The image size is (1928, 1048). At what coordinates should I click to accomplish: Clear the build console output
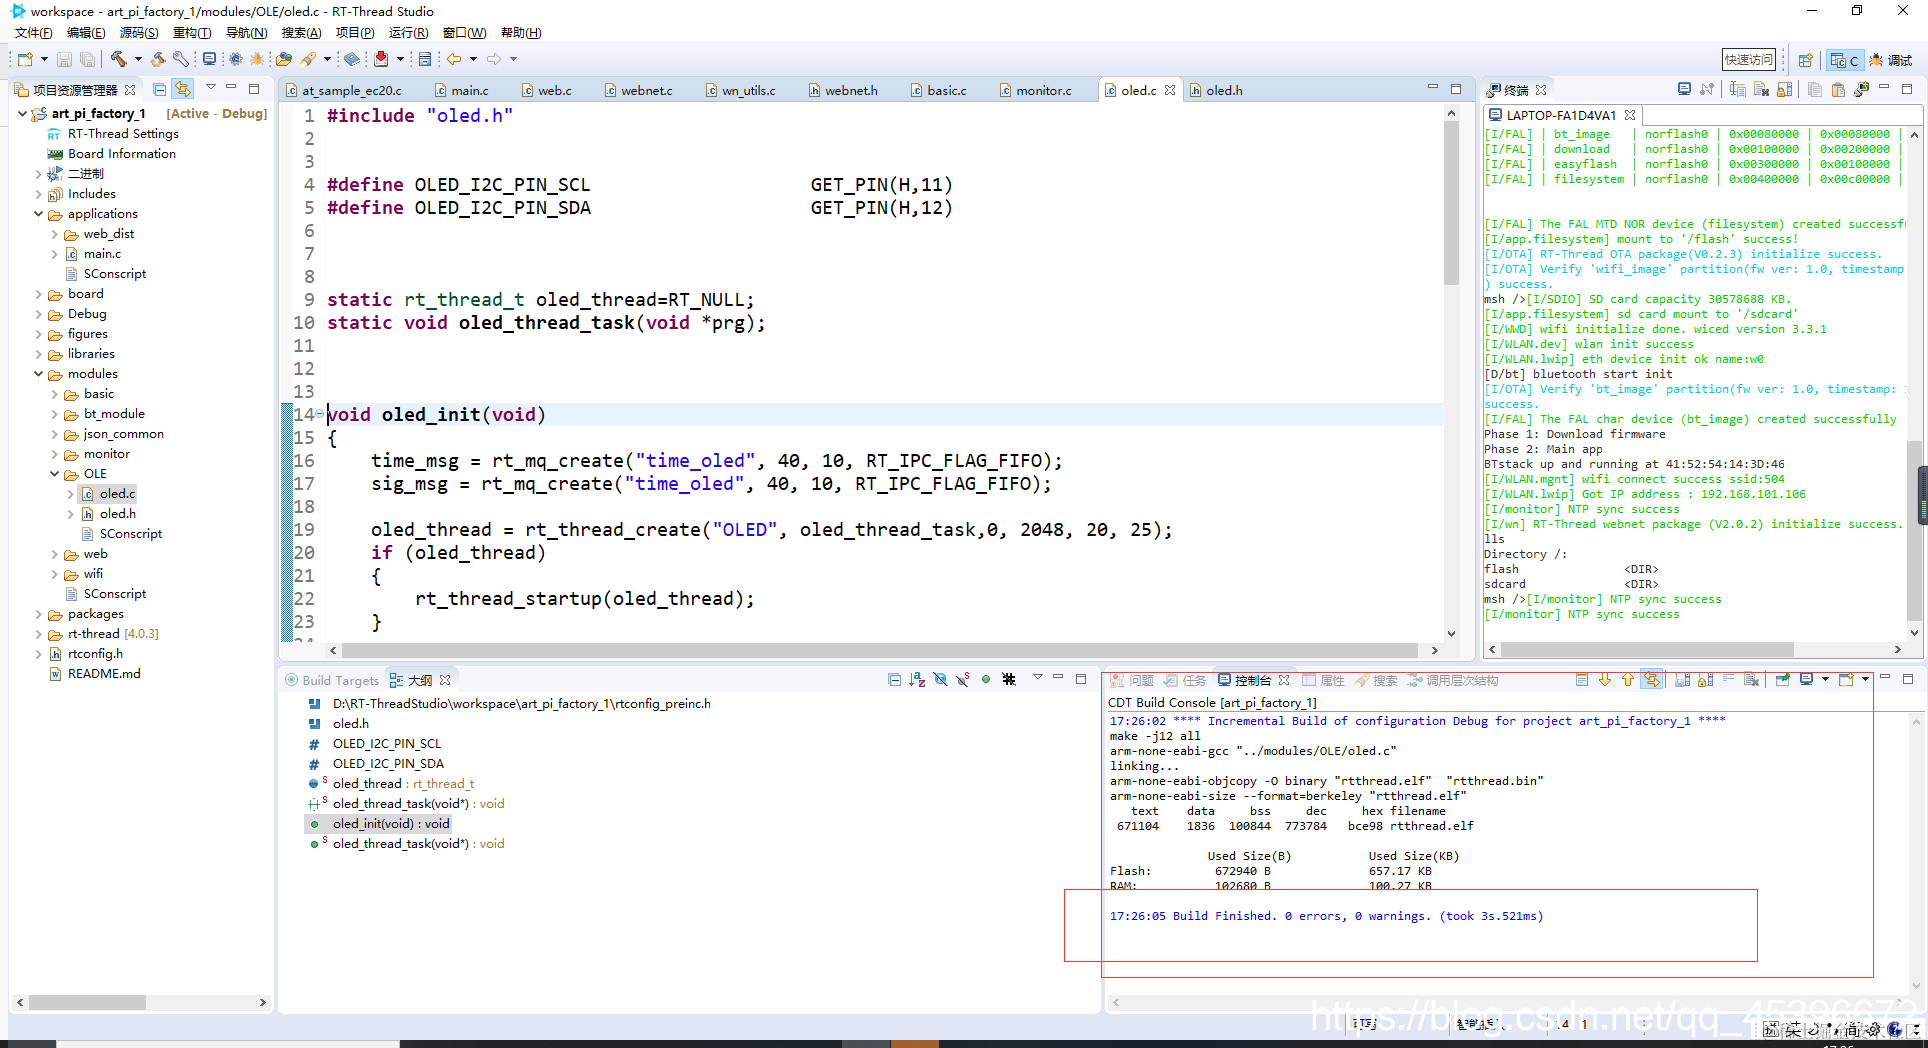click(1751, 680)
